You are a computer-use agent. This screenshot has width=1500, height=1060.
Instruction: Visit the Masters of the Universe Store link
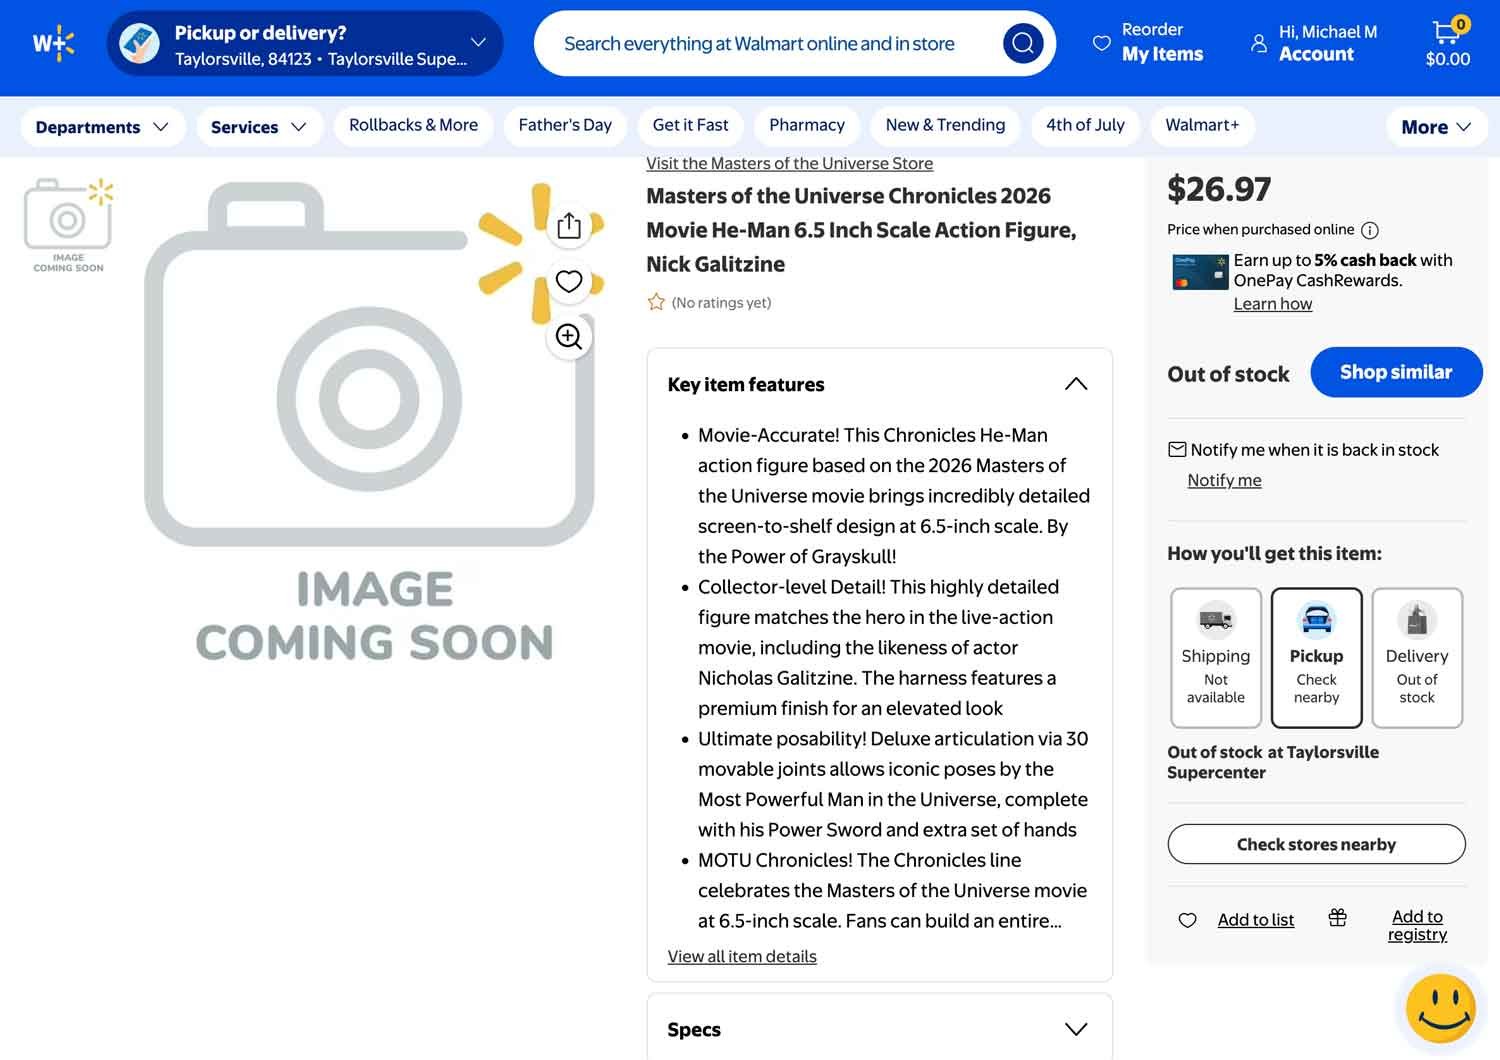click(789, 163)
